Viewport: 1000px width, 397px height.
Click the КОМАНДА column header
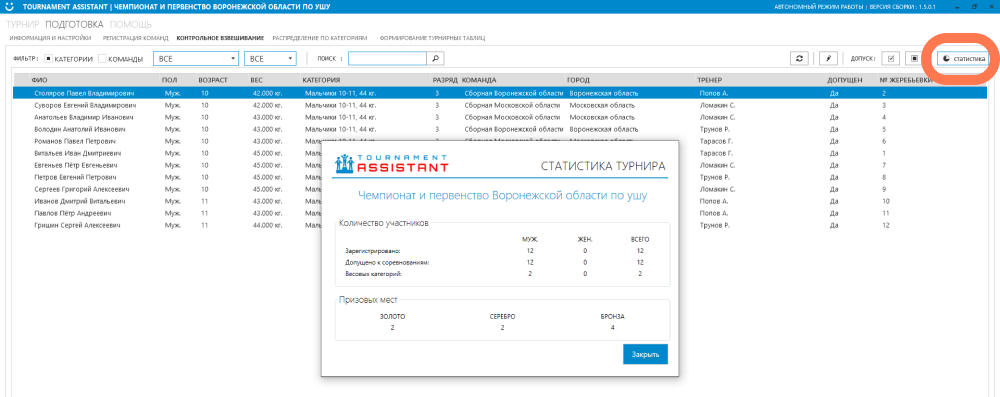tap(479, 80)
